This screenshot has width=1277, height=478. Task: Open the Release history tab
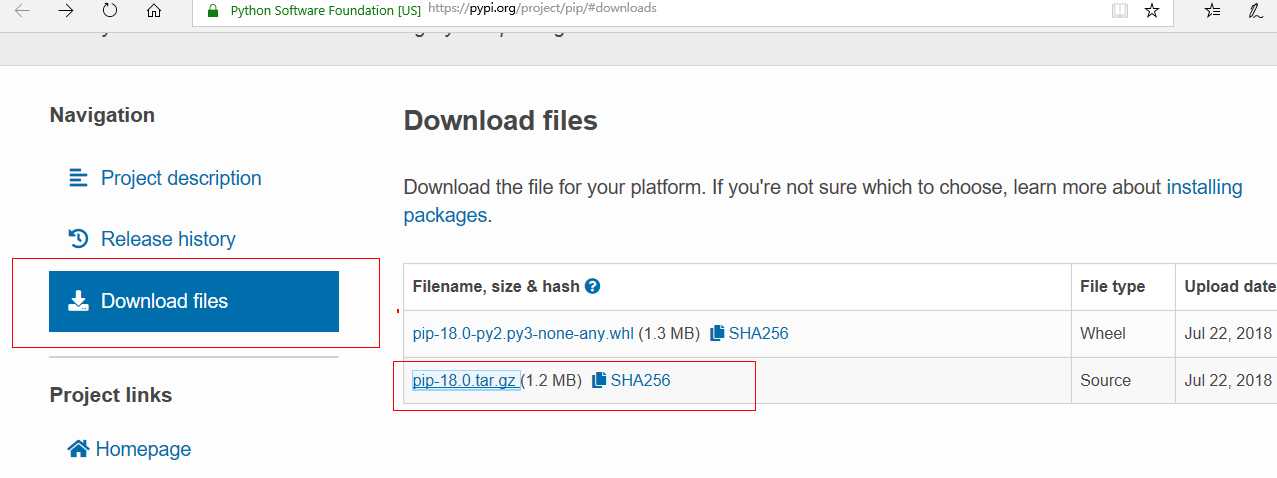click(x=151, y=239)
